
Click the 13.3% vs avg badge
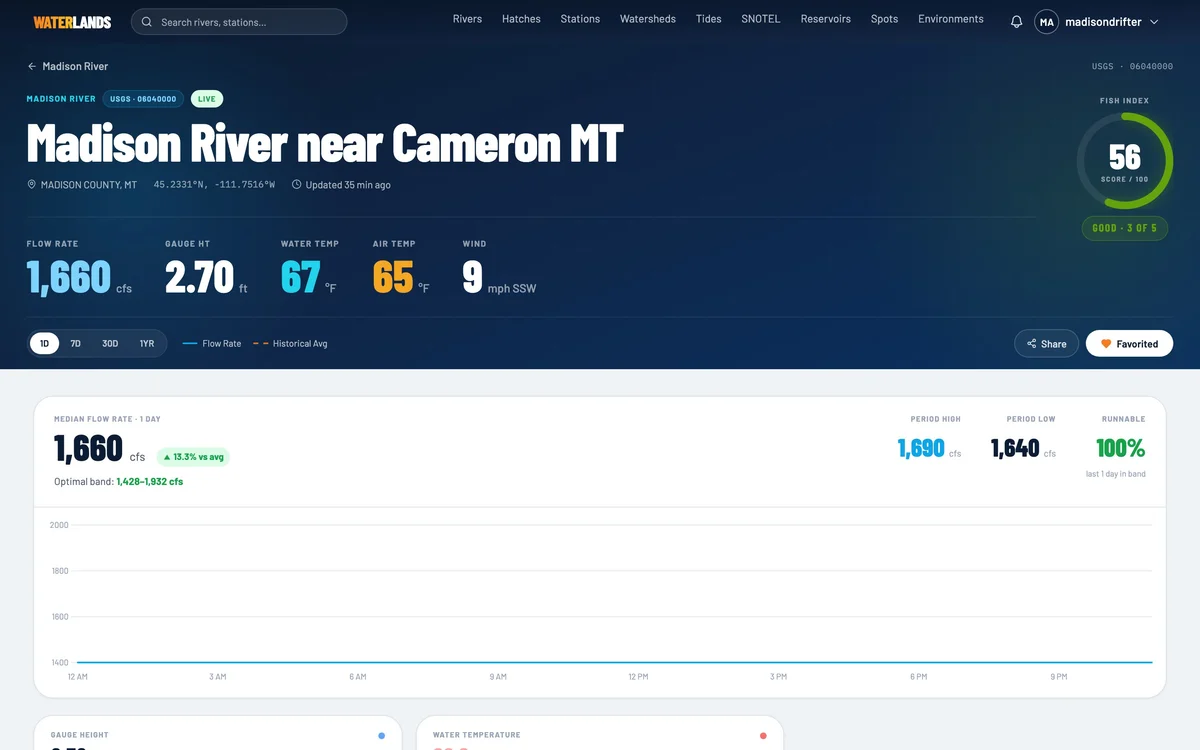point(193,457)
